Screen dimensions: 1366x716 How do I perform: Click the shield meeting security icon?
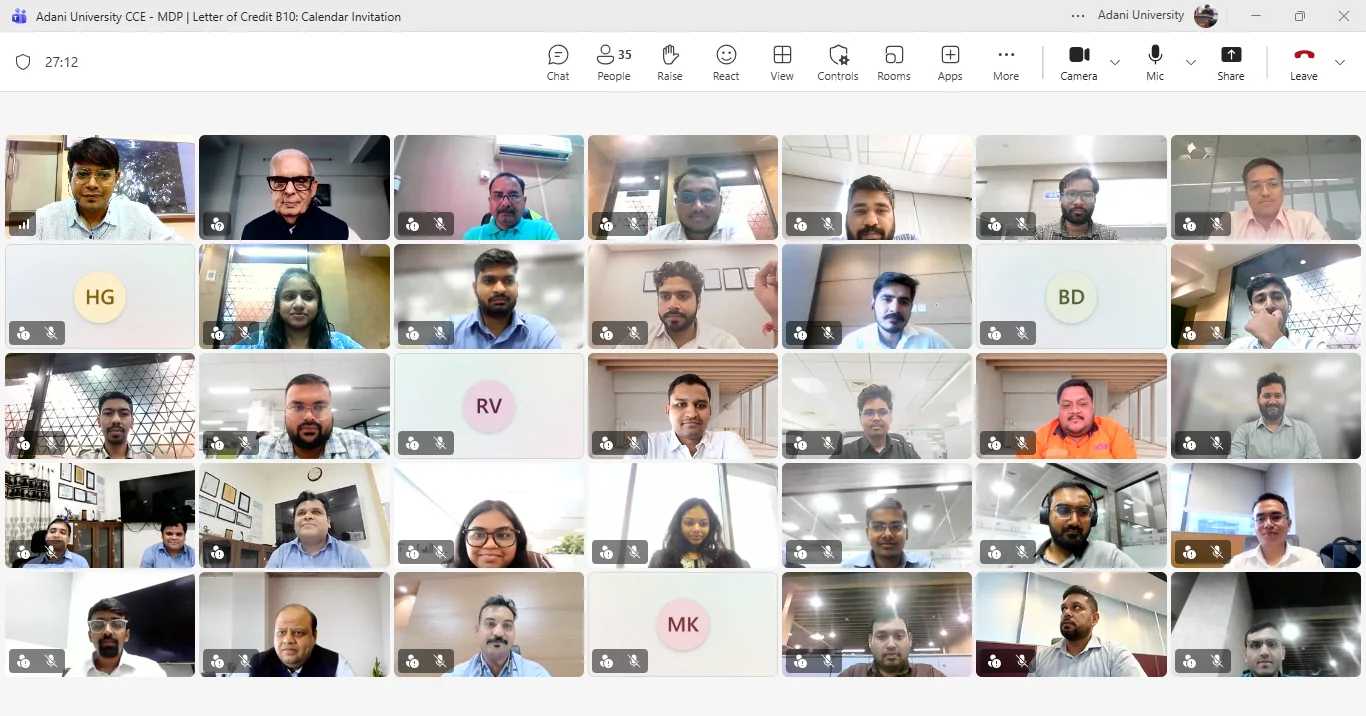click(23, 62)
